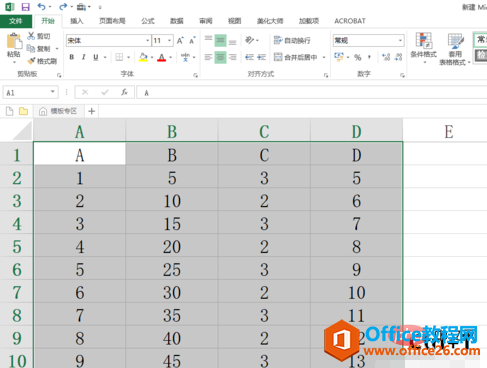Click the insert function fx icon
This screenshot has height=368, width=487.
[125, 92]
